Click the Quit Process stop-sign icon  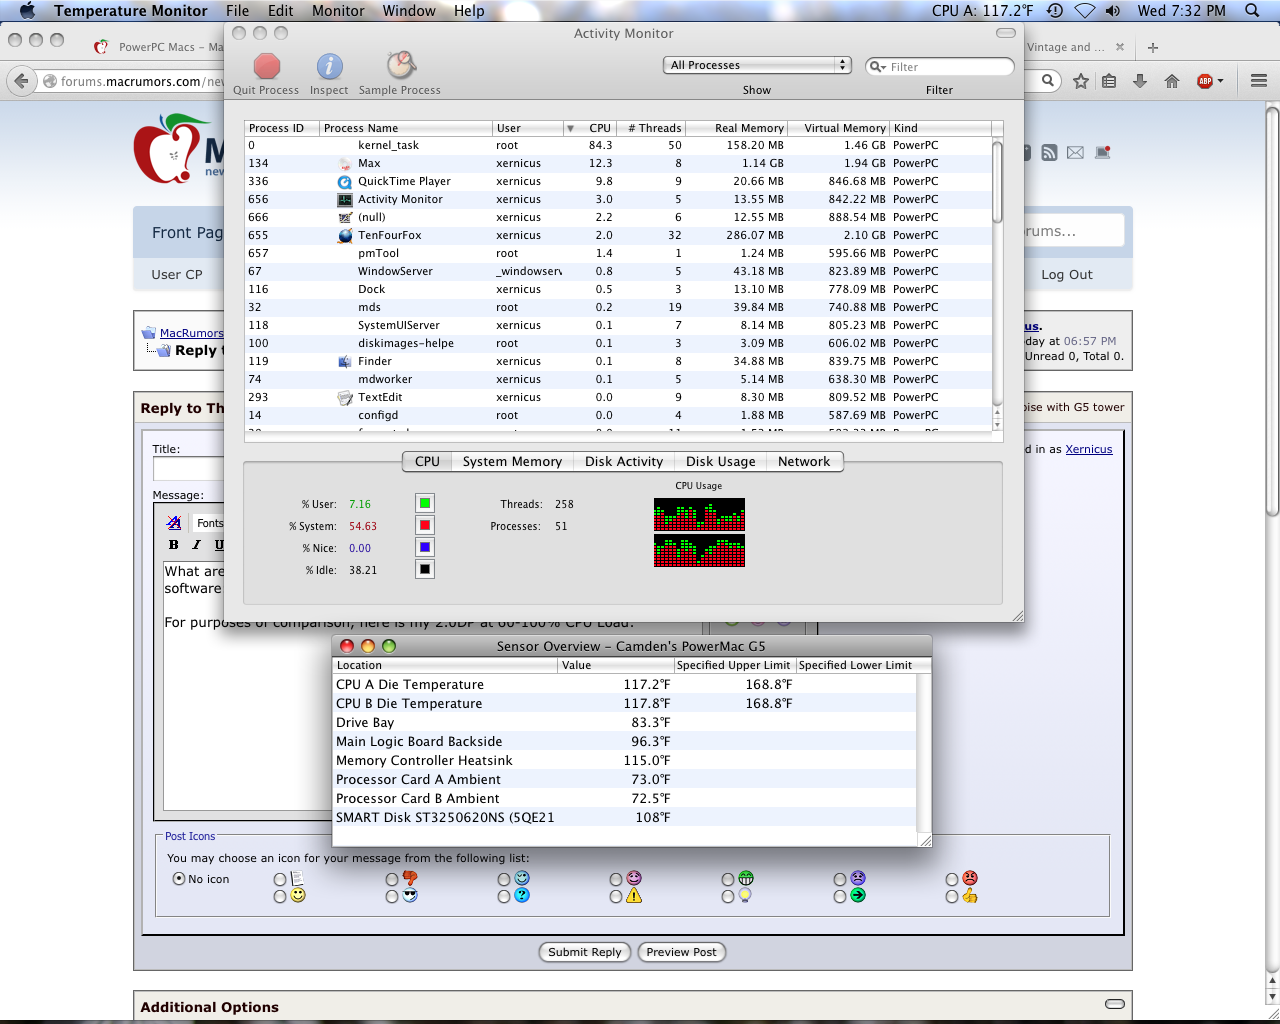tap(266, 66)
